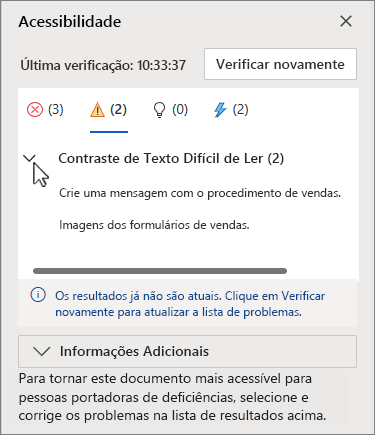
Task: Click 'Os resultados já não são atuais' message
Action: pos(190,304)
